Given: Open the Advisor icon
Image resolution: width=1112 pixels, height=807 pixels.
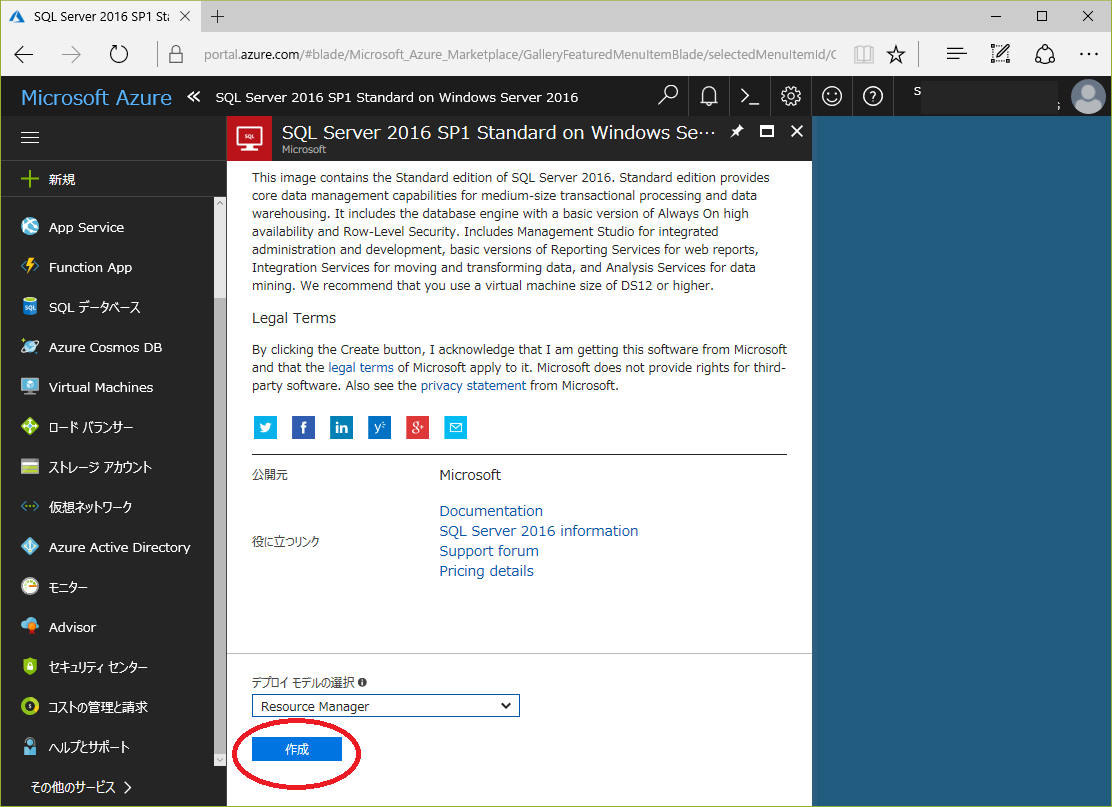Looking at the screenshot, I should [x=30, y=626].
